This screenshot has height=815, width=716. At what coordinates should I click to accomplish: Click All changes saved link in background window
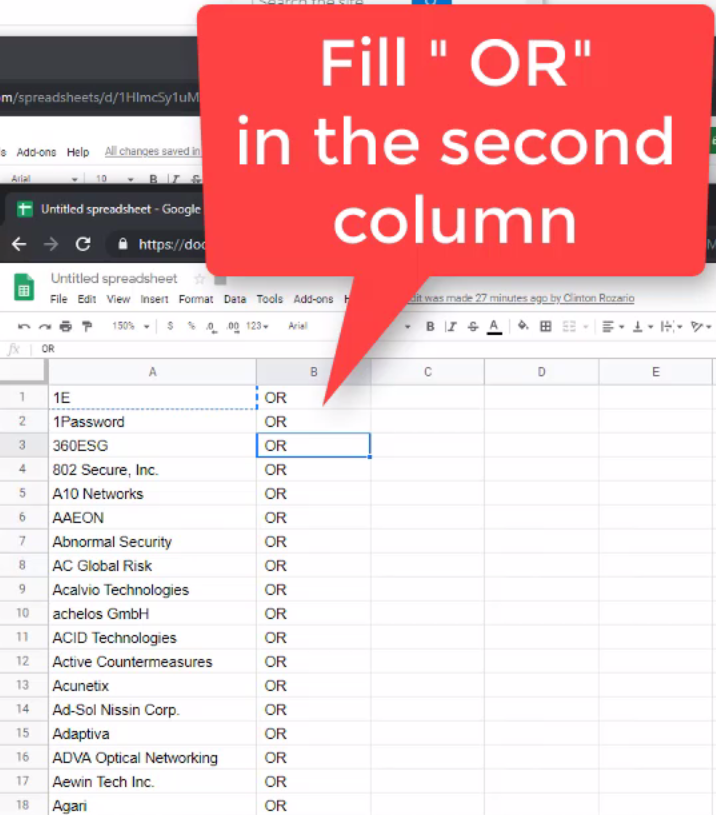[152, 151]
